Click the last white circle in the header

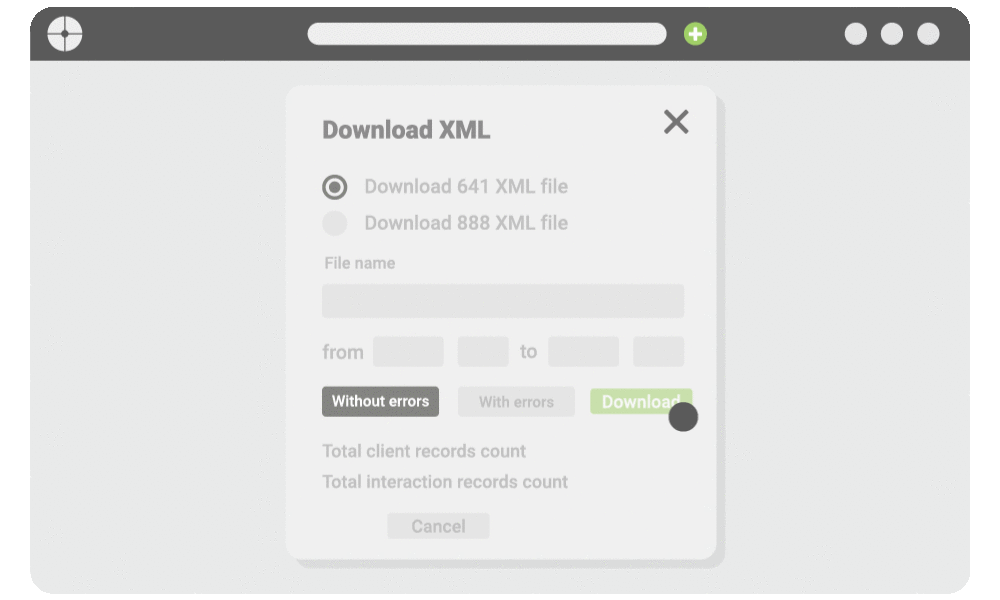click(x=928, y=34)
